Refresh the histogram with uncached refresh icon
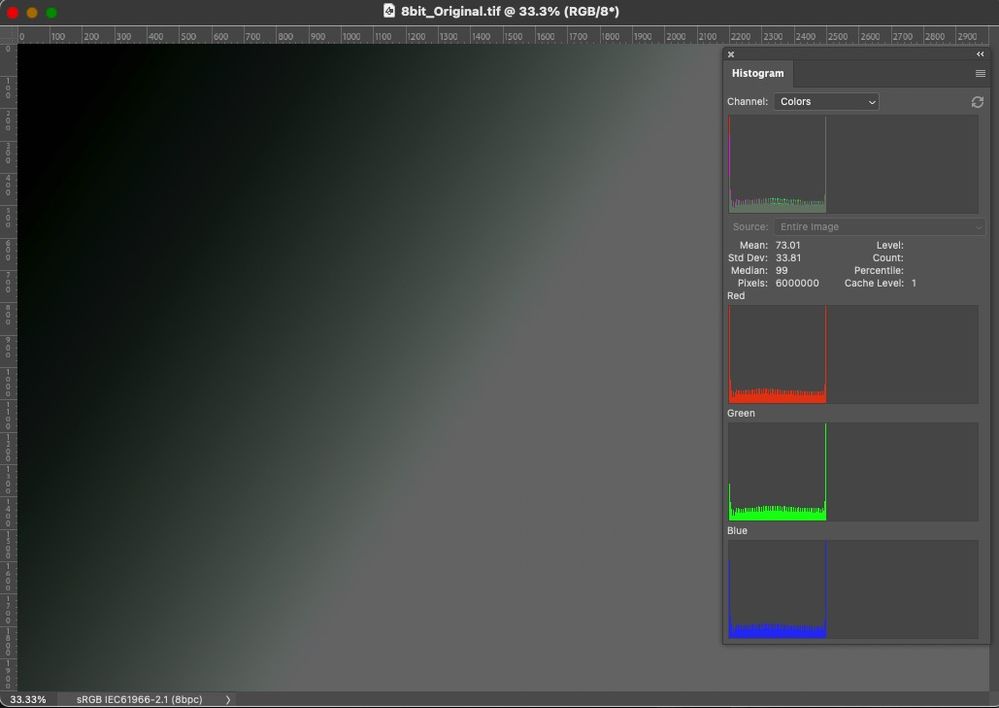 coord(977,102)
